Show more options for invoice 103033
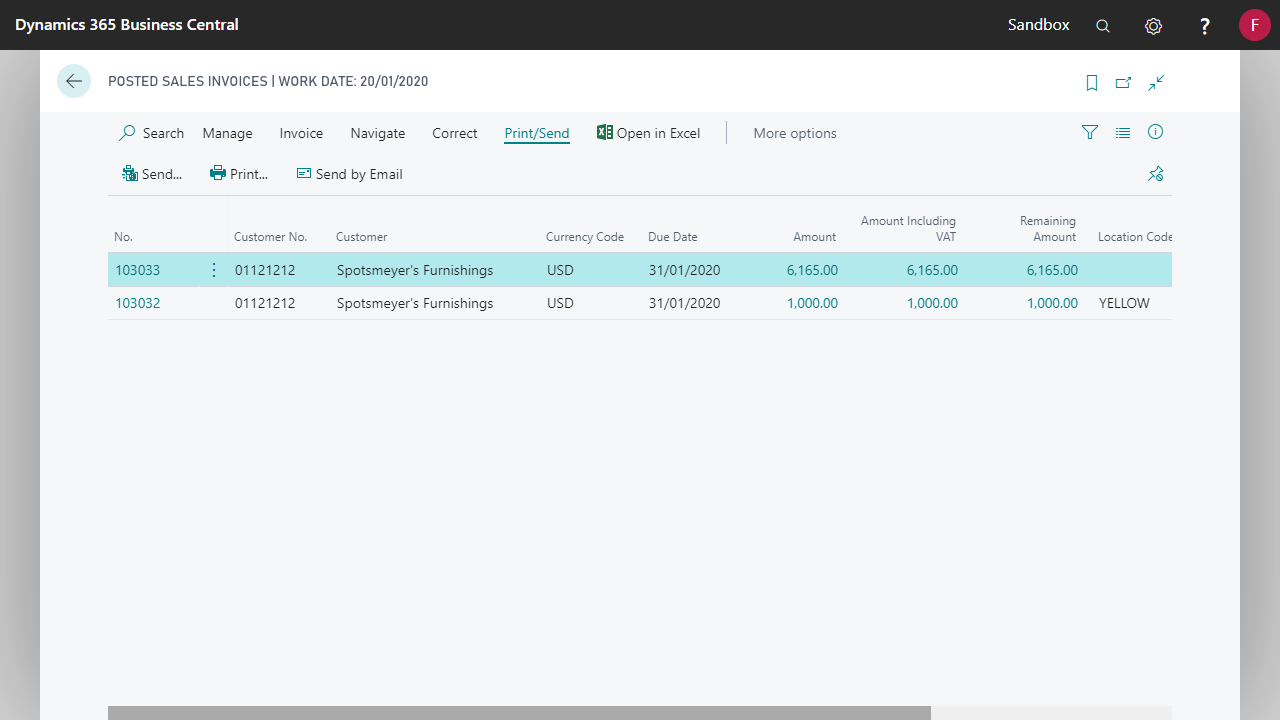The width and height of the screenshot is (1280, 720). [213, 270]
